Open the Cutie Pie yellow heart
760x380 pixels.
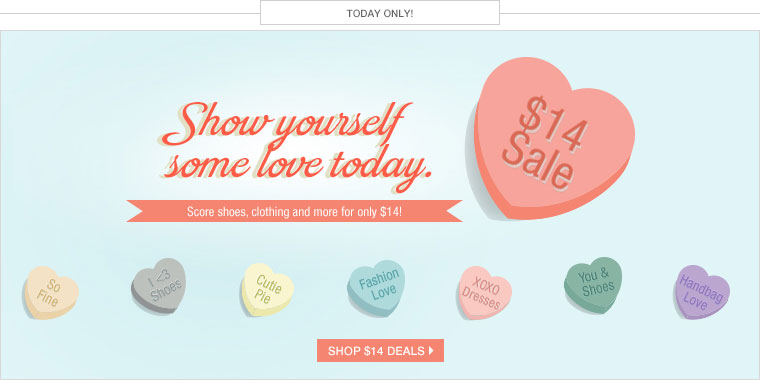[268, 289]
